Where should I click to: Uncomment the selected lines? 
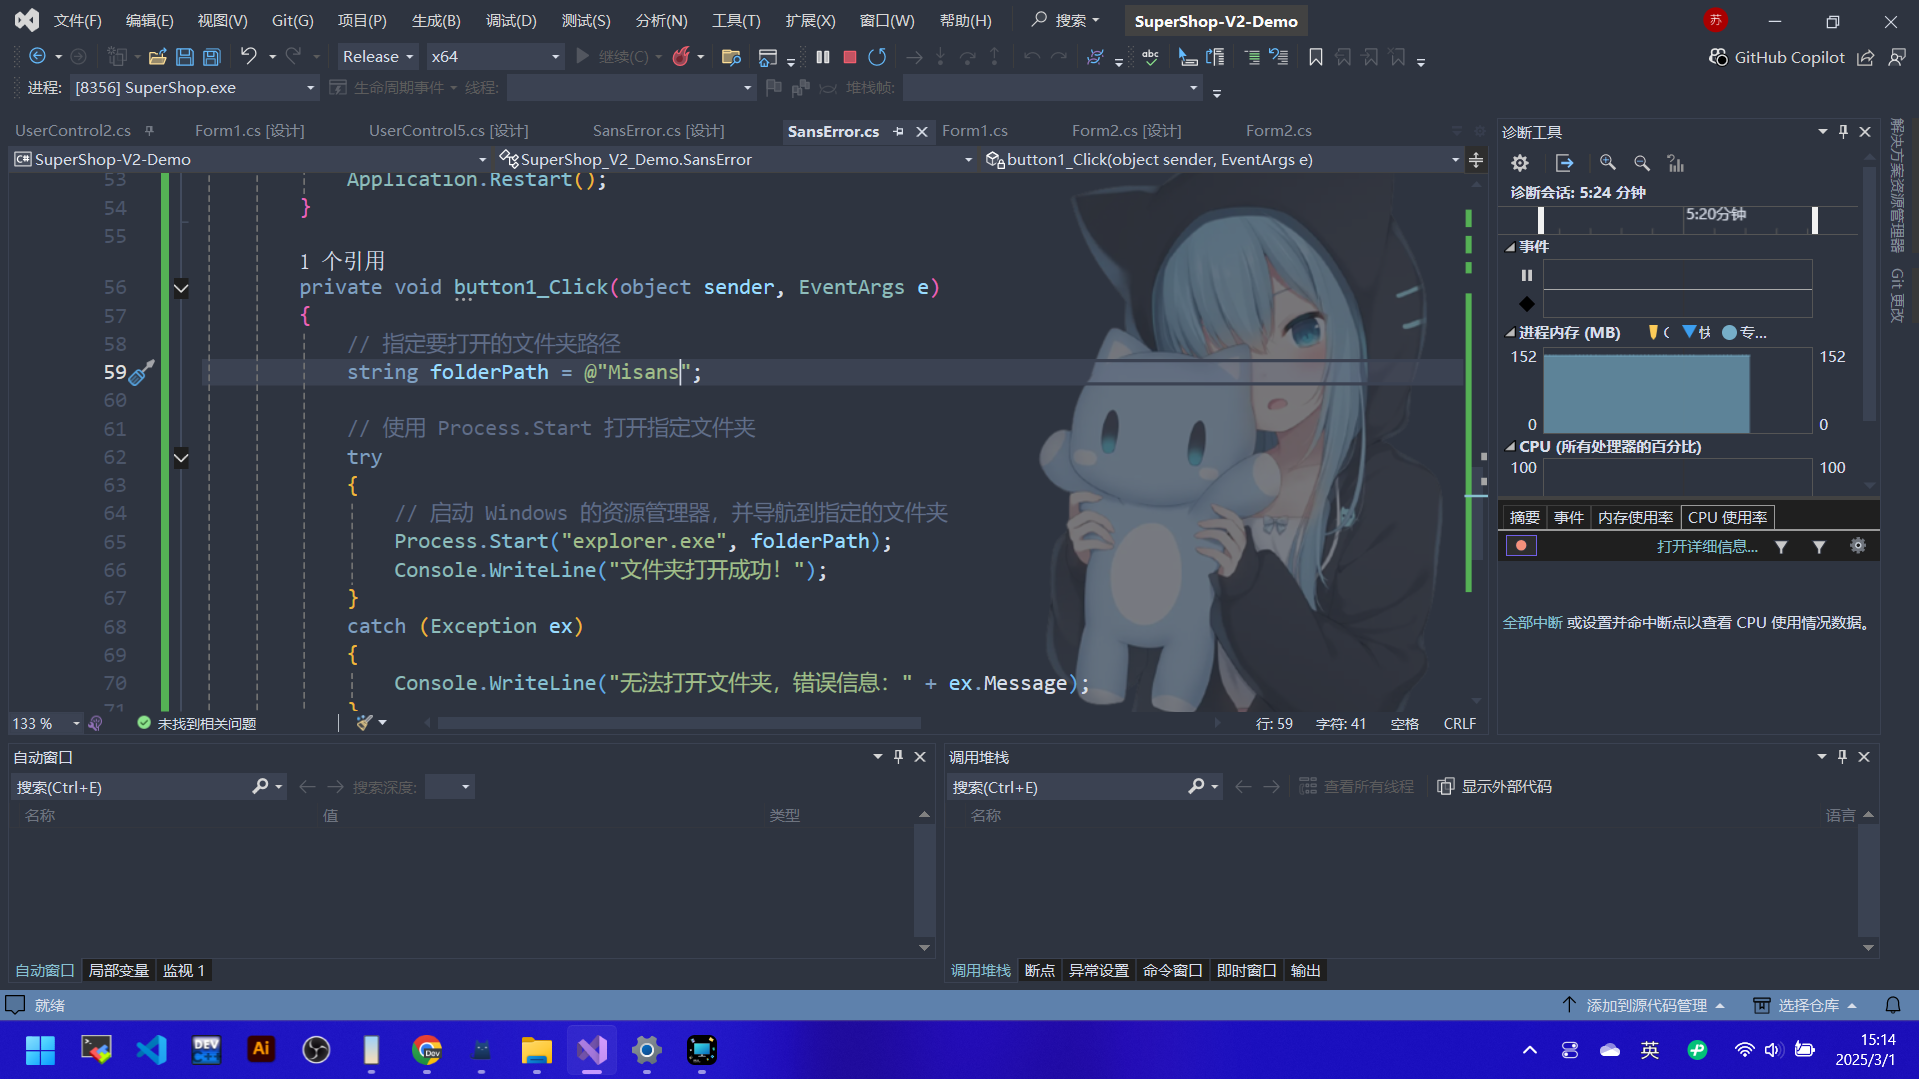coord(1279,57)
